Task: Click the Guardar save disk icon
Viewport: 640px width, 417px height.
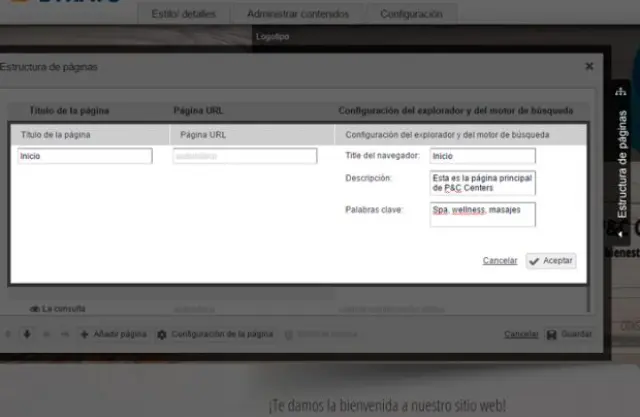Action: coord(551,334)
